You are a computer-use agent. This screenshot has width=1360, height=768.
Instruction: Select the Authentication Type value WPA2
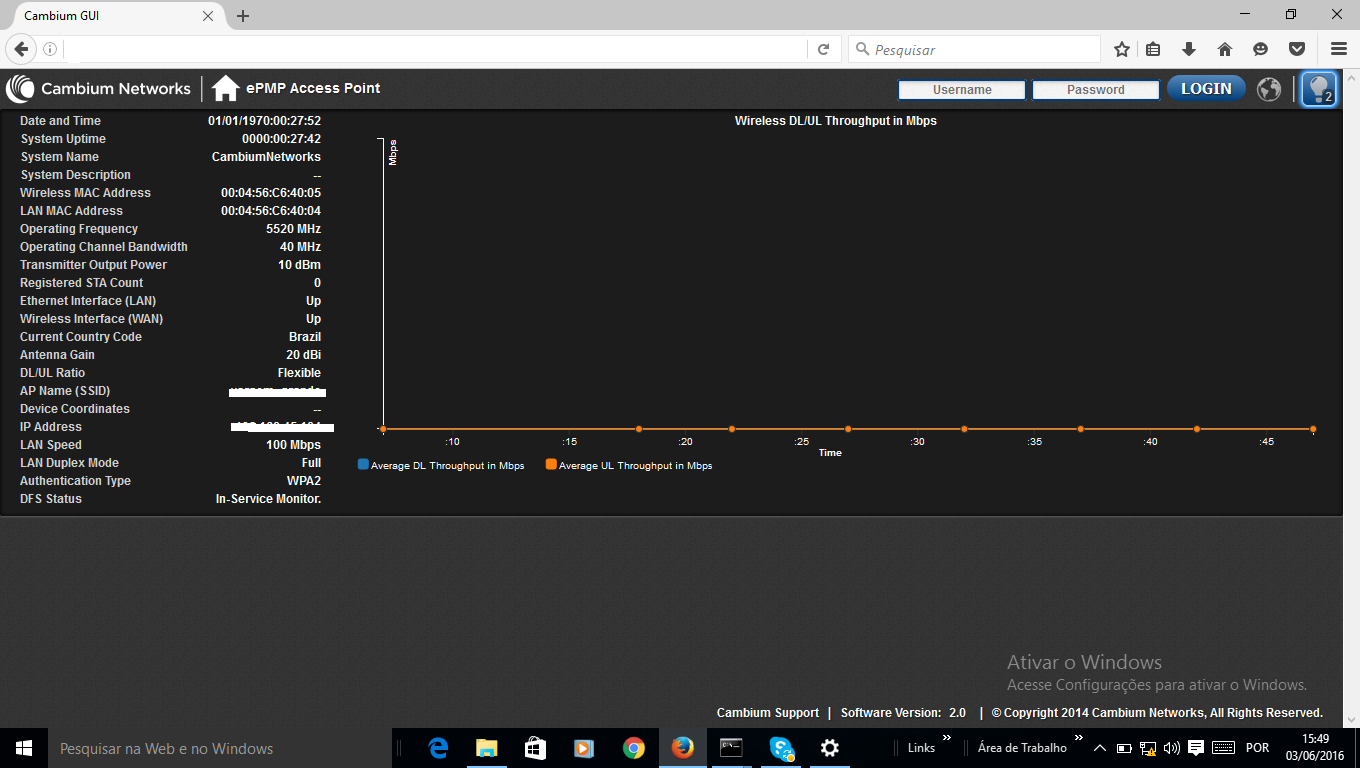(x=304, y=481)
